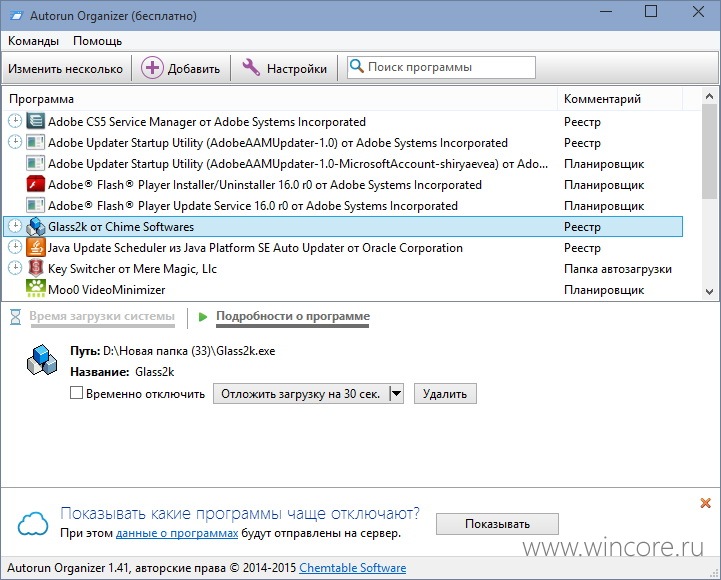
Task: Click the Показывать button in the banner
Action: click(x=497, y=524)
